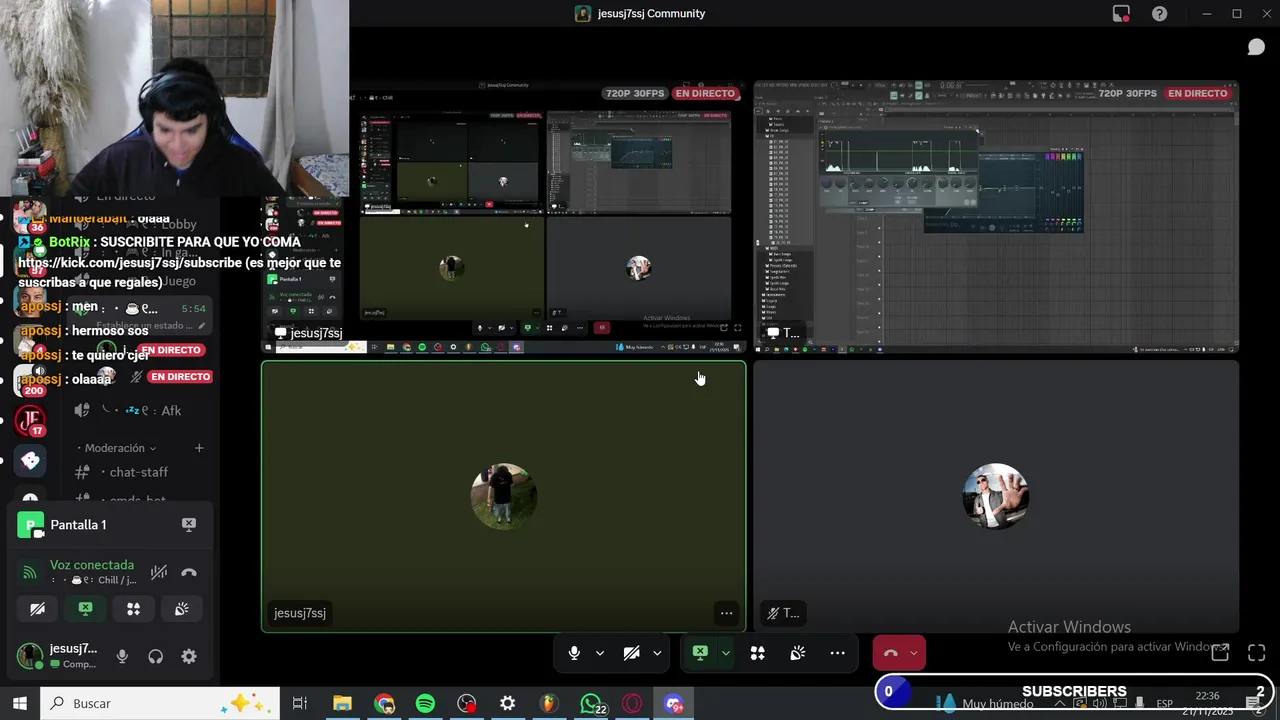Screen dimensions: 1280x720
Task: Open the chat-staff channel
Action: tap(138, 472)
